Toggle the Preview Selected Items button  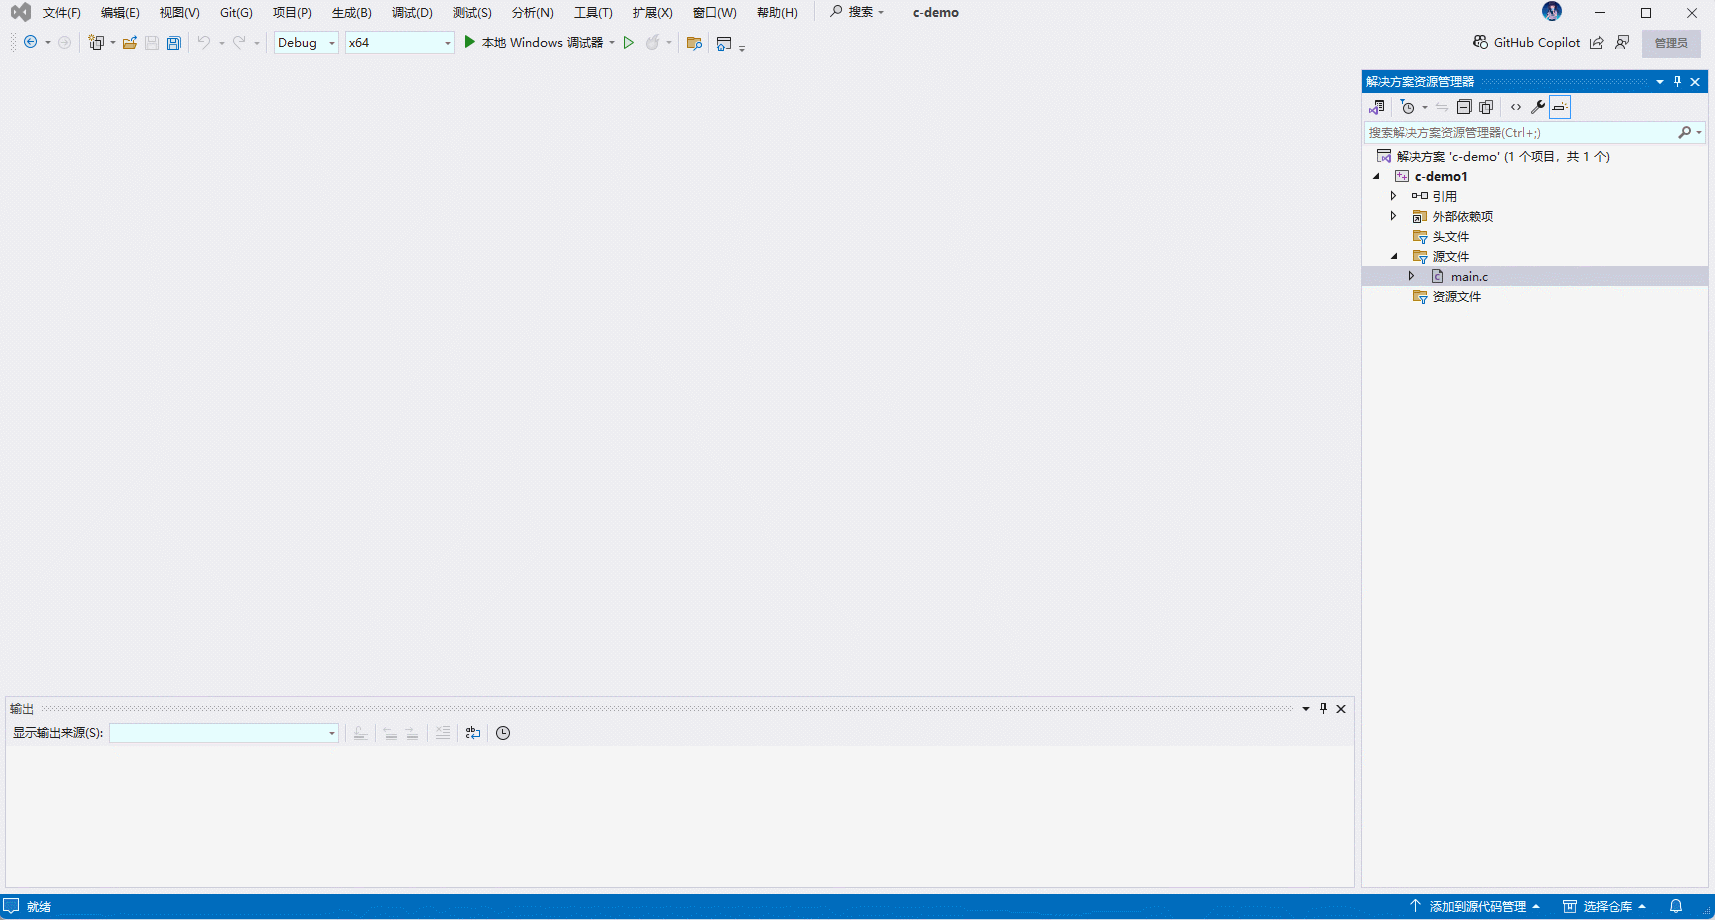[1560, 107]
